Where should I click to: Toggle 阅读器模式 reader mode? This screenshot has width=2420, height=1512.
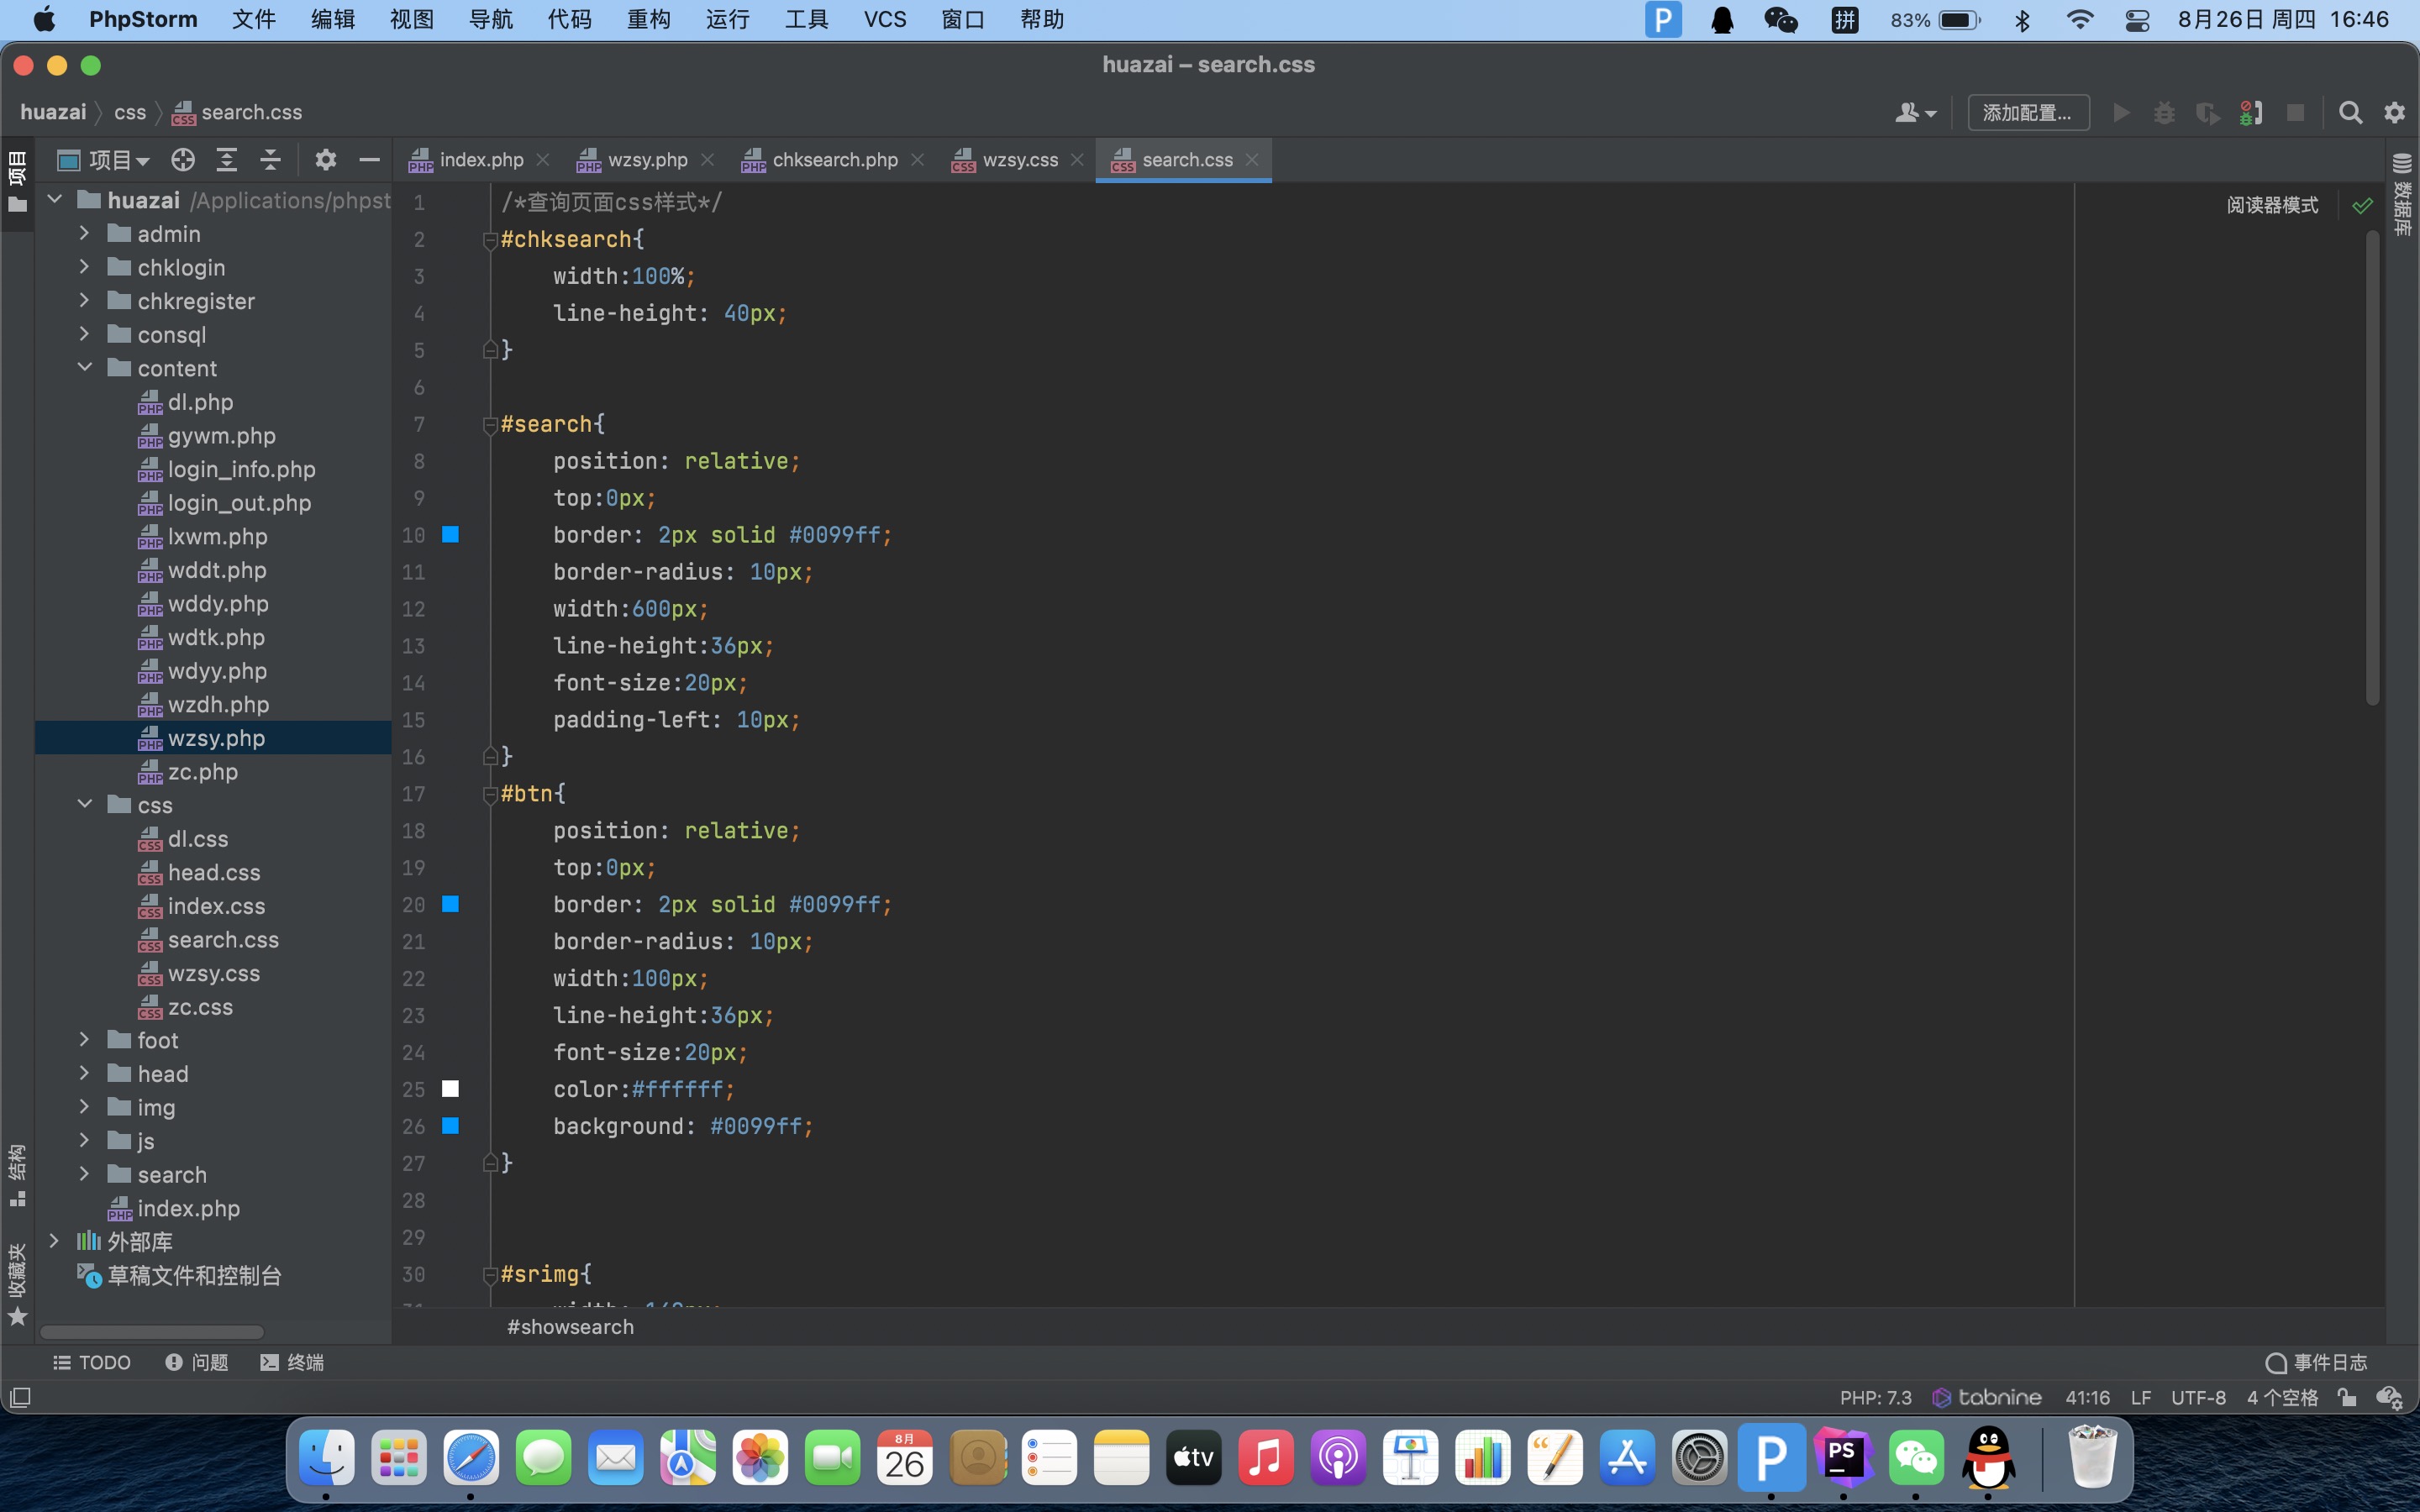[x=2271, y=205]
